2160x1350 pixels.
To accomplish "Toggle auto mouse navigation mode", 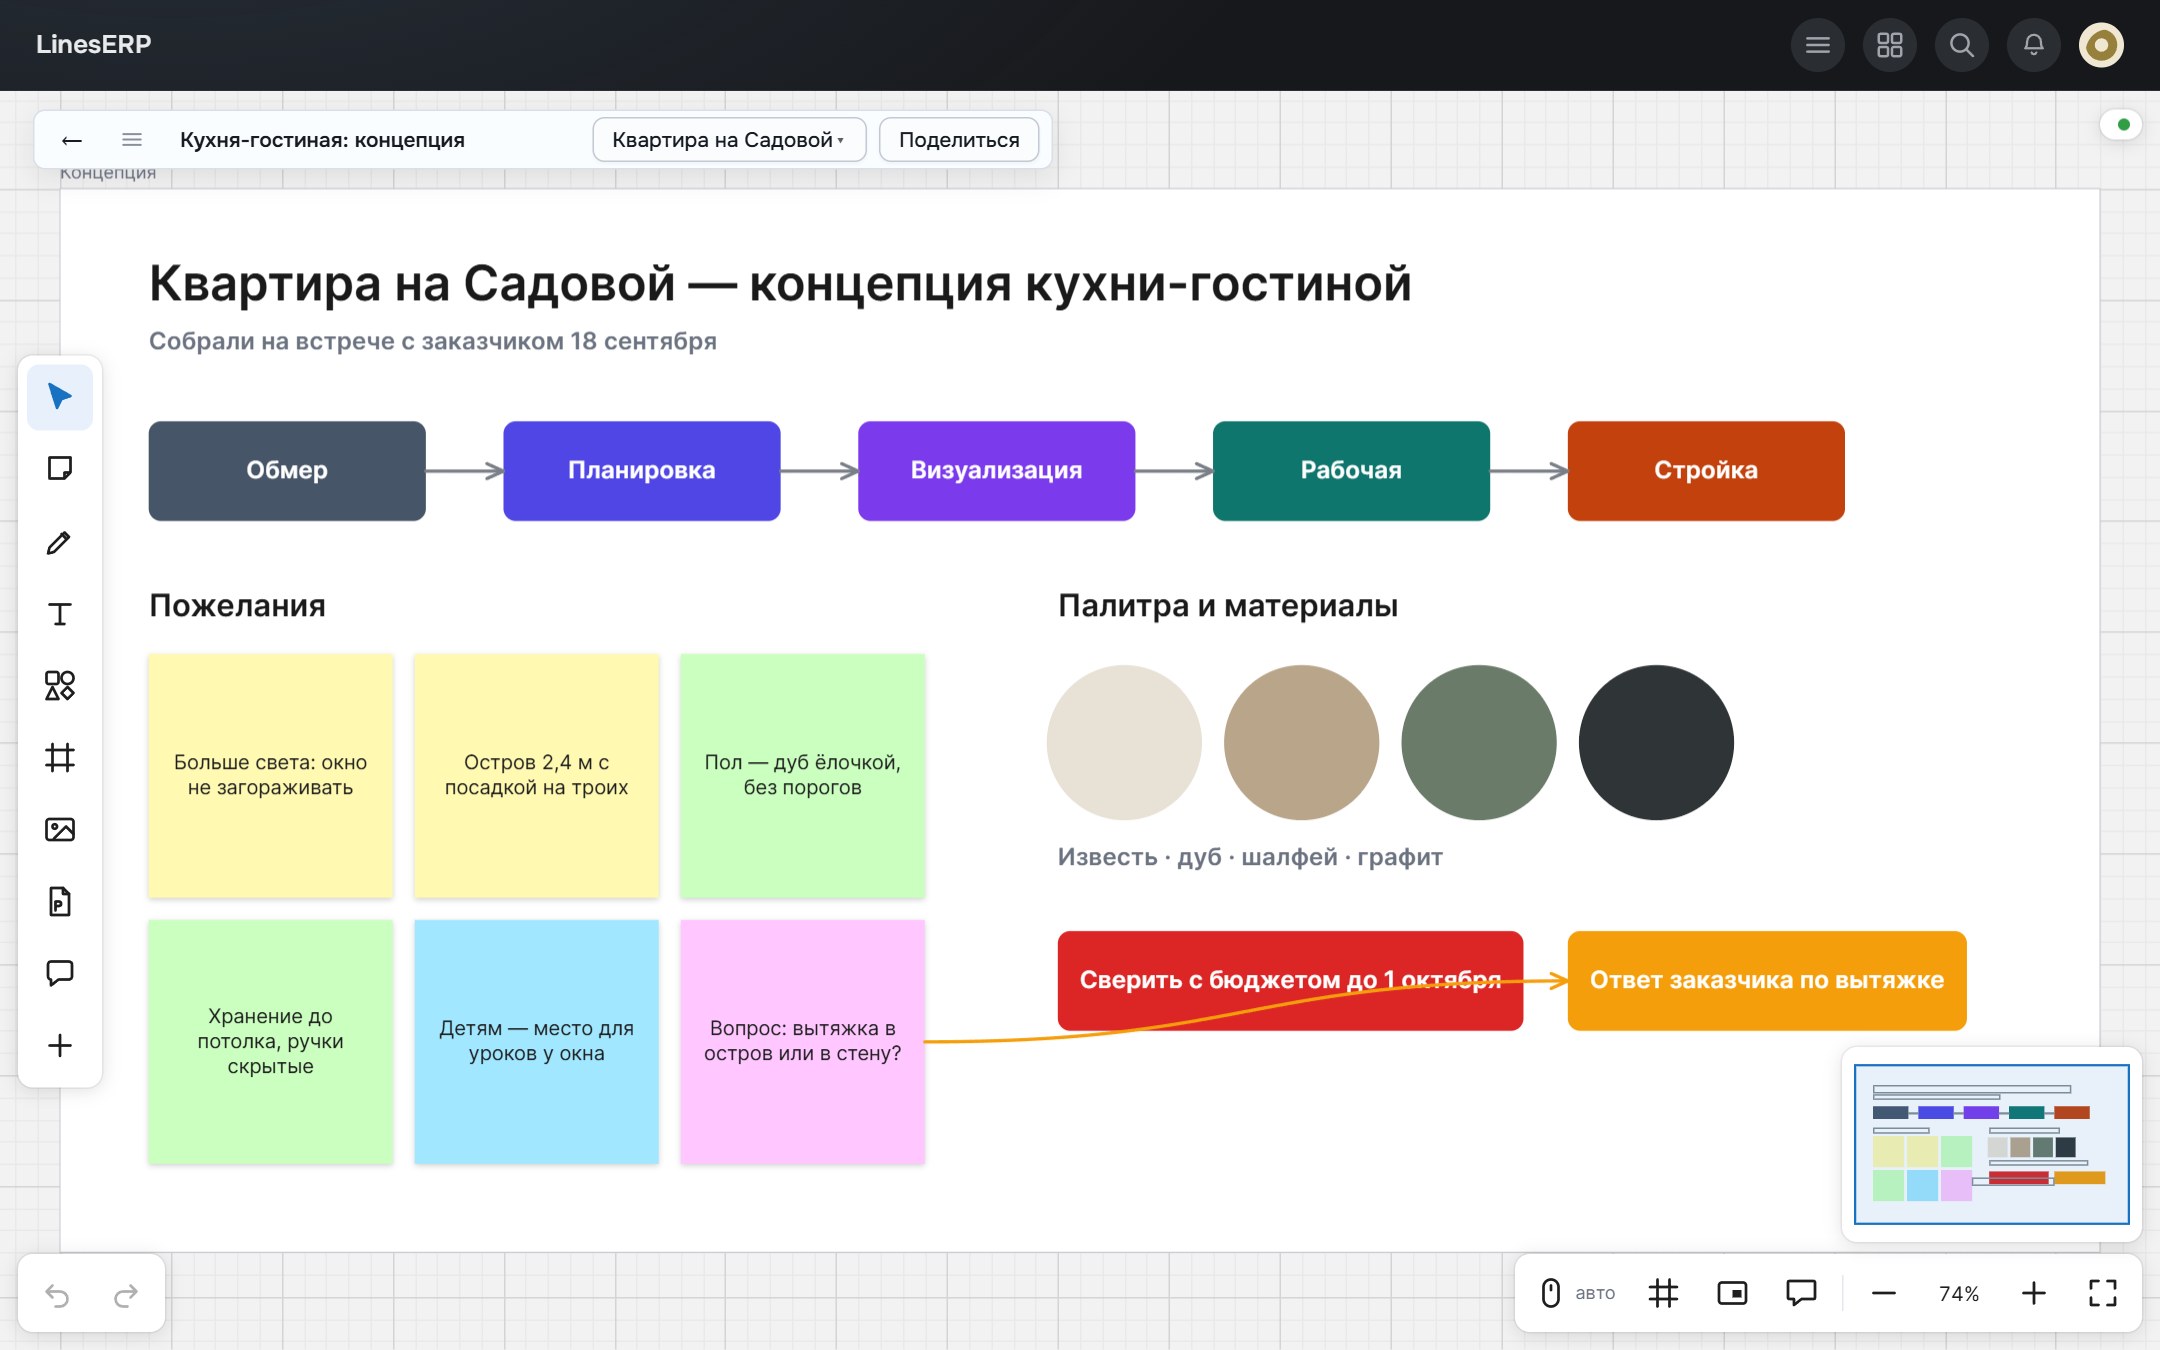I will pos(1579,1293).
